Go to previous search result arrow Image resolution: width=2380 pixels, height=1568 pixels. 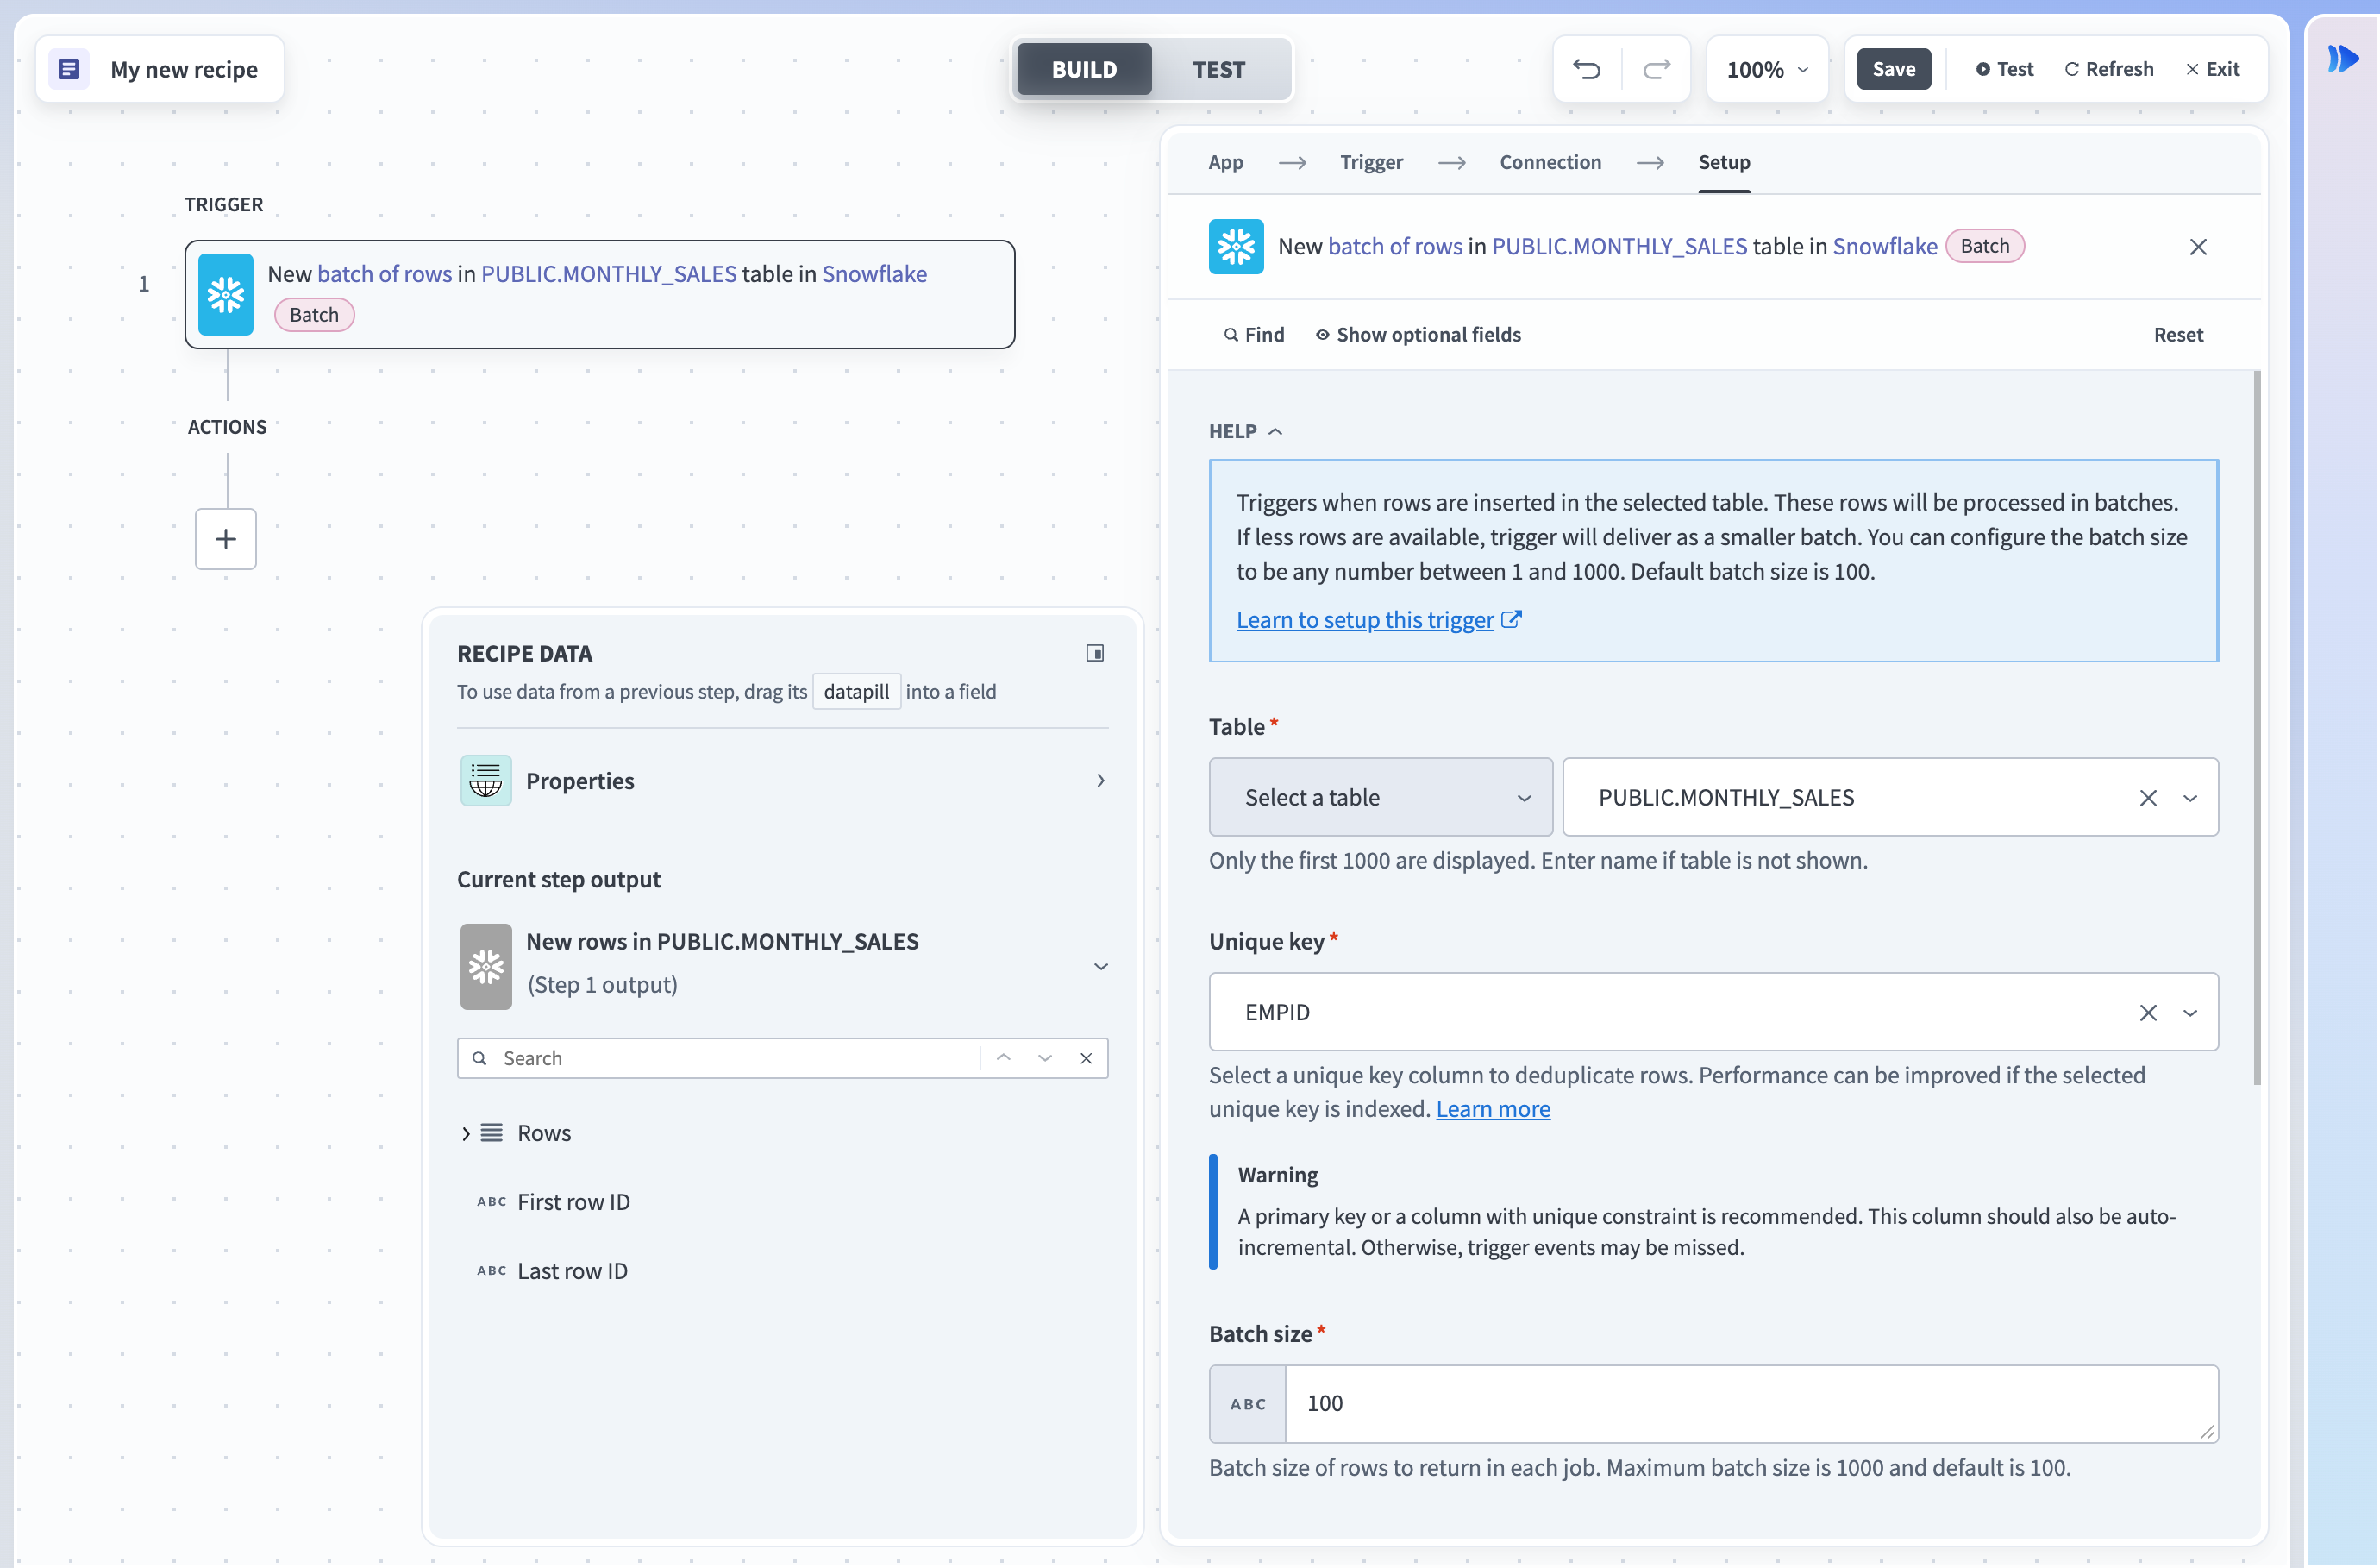pyautogui.click(x=1003, y=1058)
